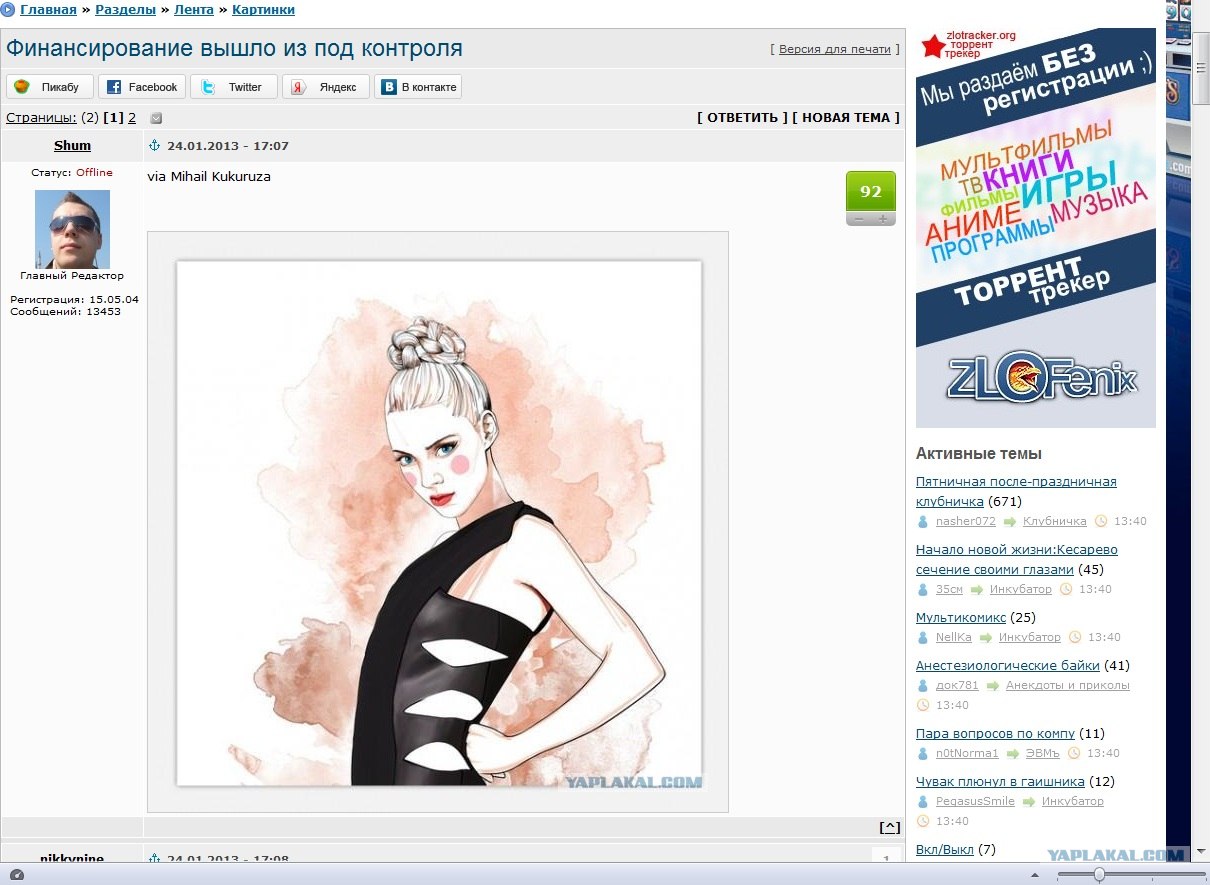1210x885 pixels.
Task: Click the round icon at bottom-left status bar
Action: tap(15, 875)
